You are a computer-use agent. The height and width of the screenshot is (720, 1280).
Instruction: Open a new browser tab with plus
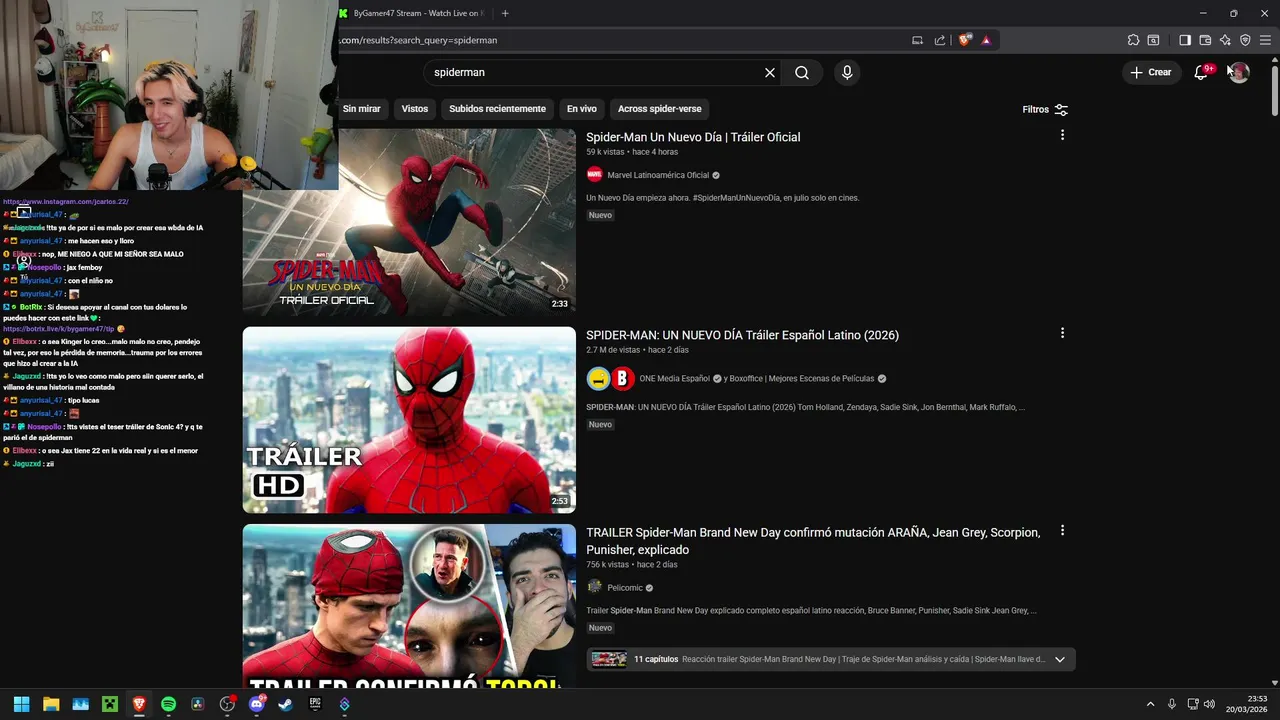pos(505,13)
